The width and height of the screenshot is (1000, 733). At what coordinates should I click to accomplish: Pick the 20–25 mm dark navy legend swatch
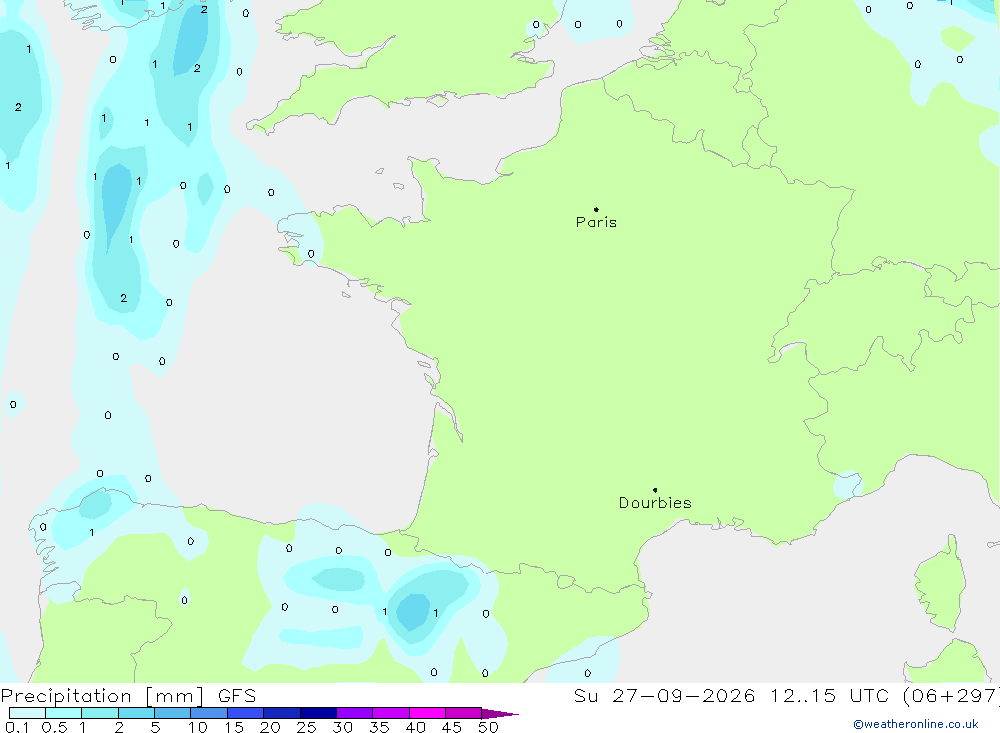pyautogui.click(x=281, y=713)
